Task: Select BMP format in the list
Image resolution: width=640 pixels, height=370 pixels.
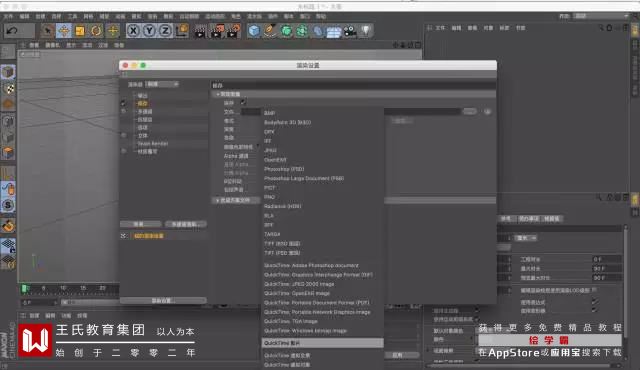Action: point(269,113)
